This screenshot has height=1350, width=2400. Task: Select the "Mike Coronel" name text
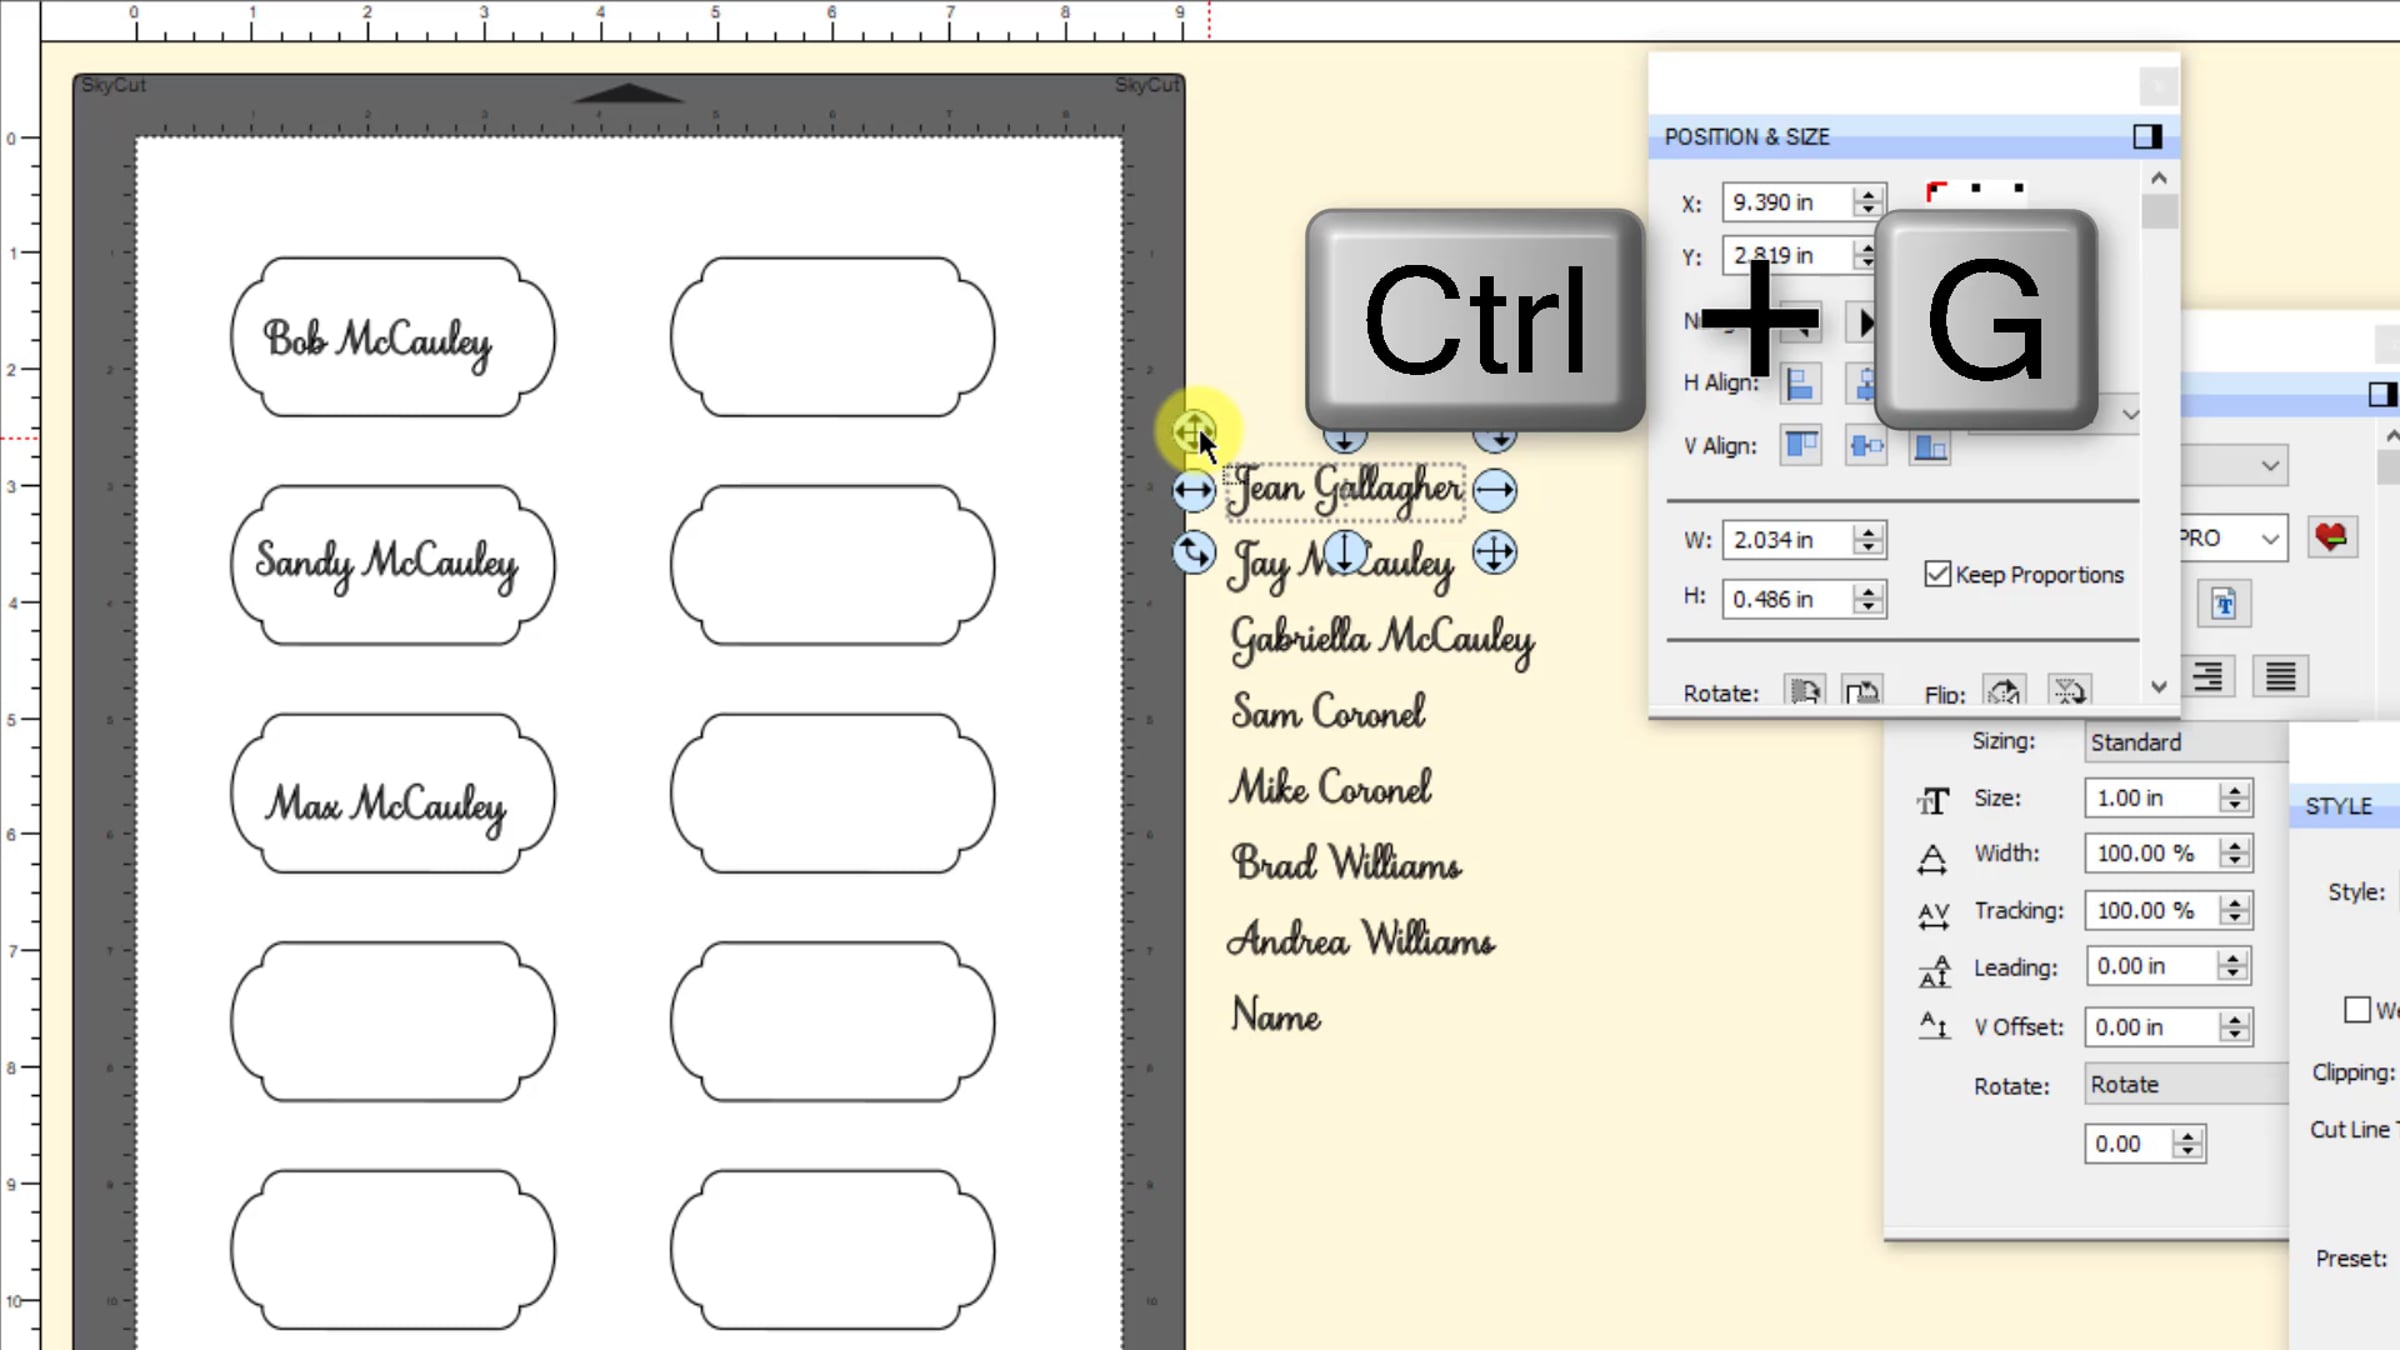[1331, 788]
